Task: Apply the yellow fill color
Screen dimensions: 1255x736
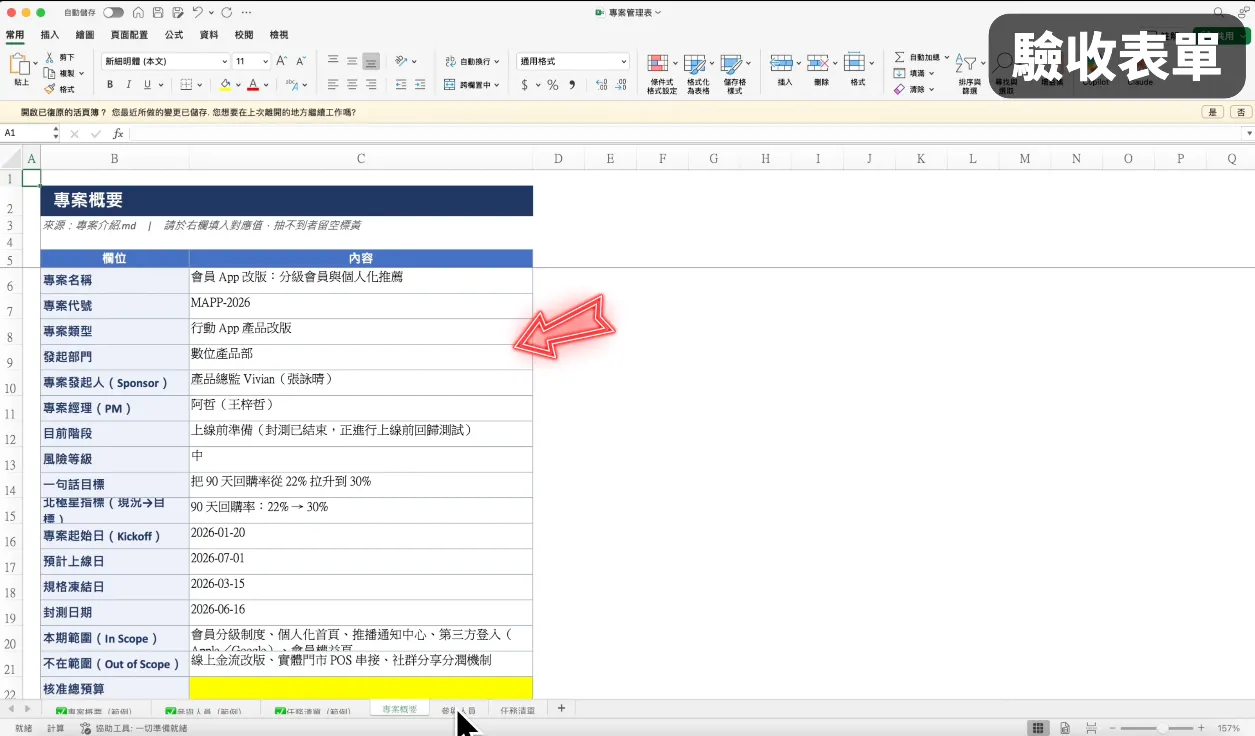Action: pyautogui.click(x=226, y=85)
